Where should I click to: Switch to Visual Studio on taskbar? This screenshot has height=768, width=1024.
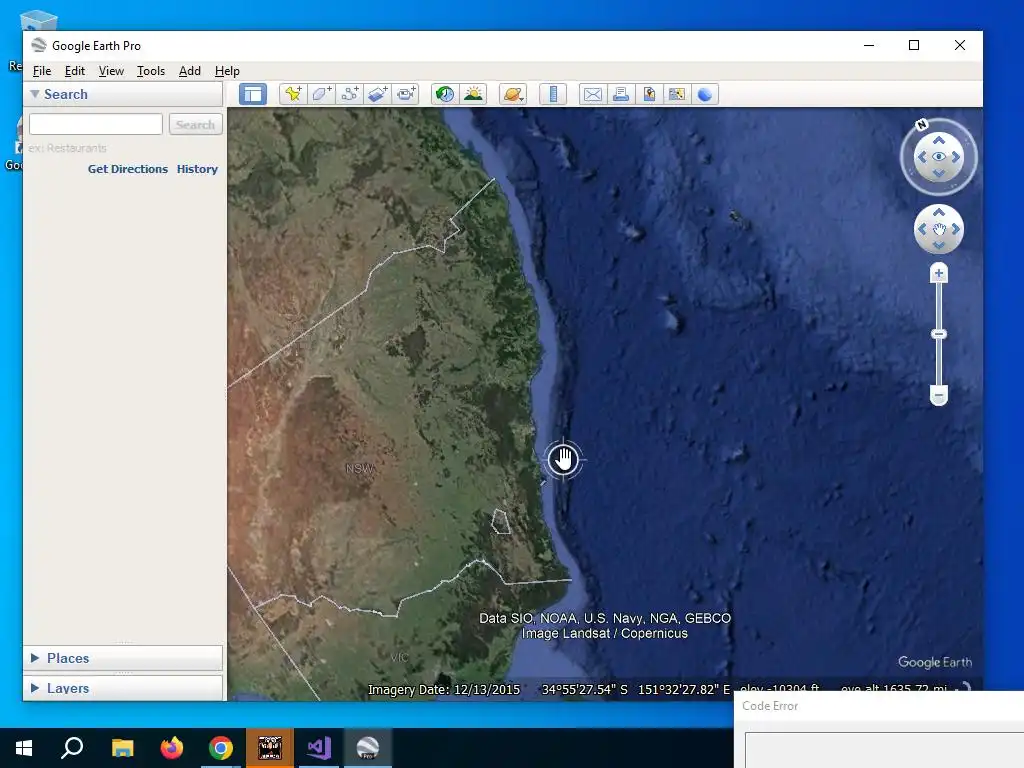[319, 748]
